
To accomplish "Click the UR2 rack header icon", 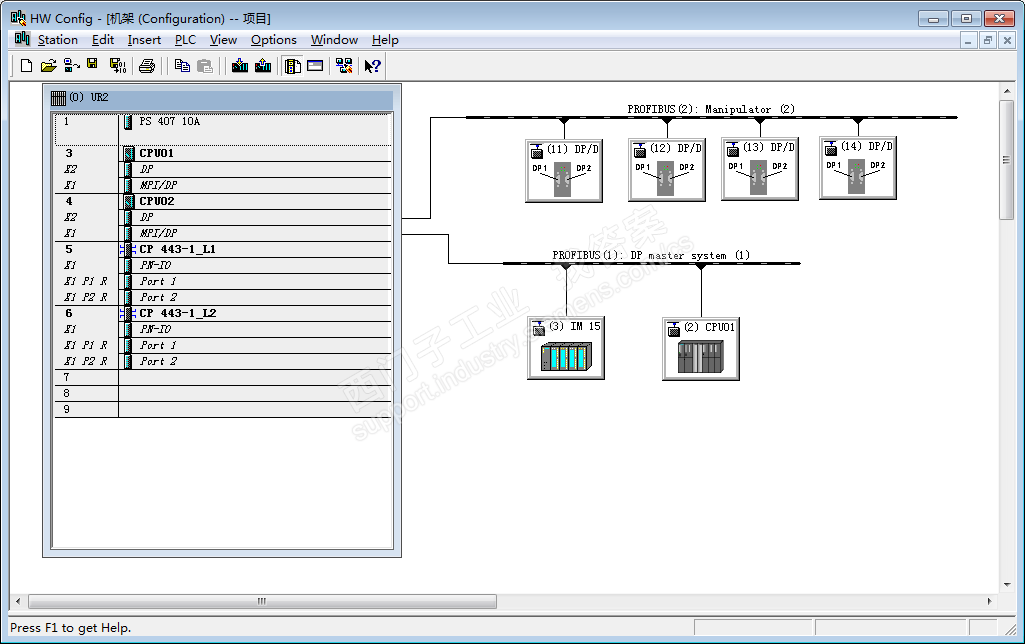I will click(x=58, y=98).
